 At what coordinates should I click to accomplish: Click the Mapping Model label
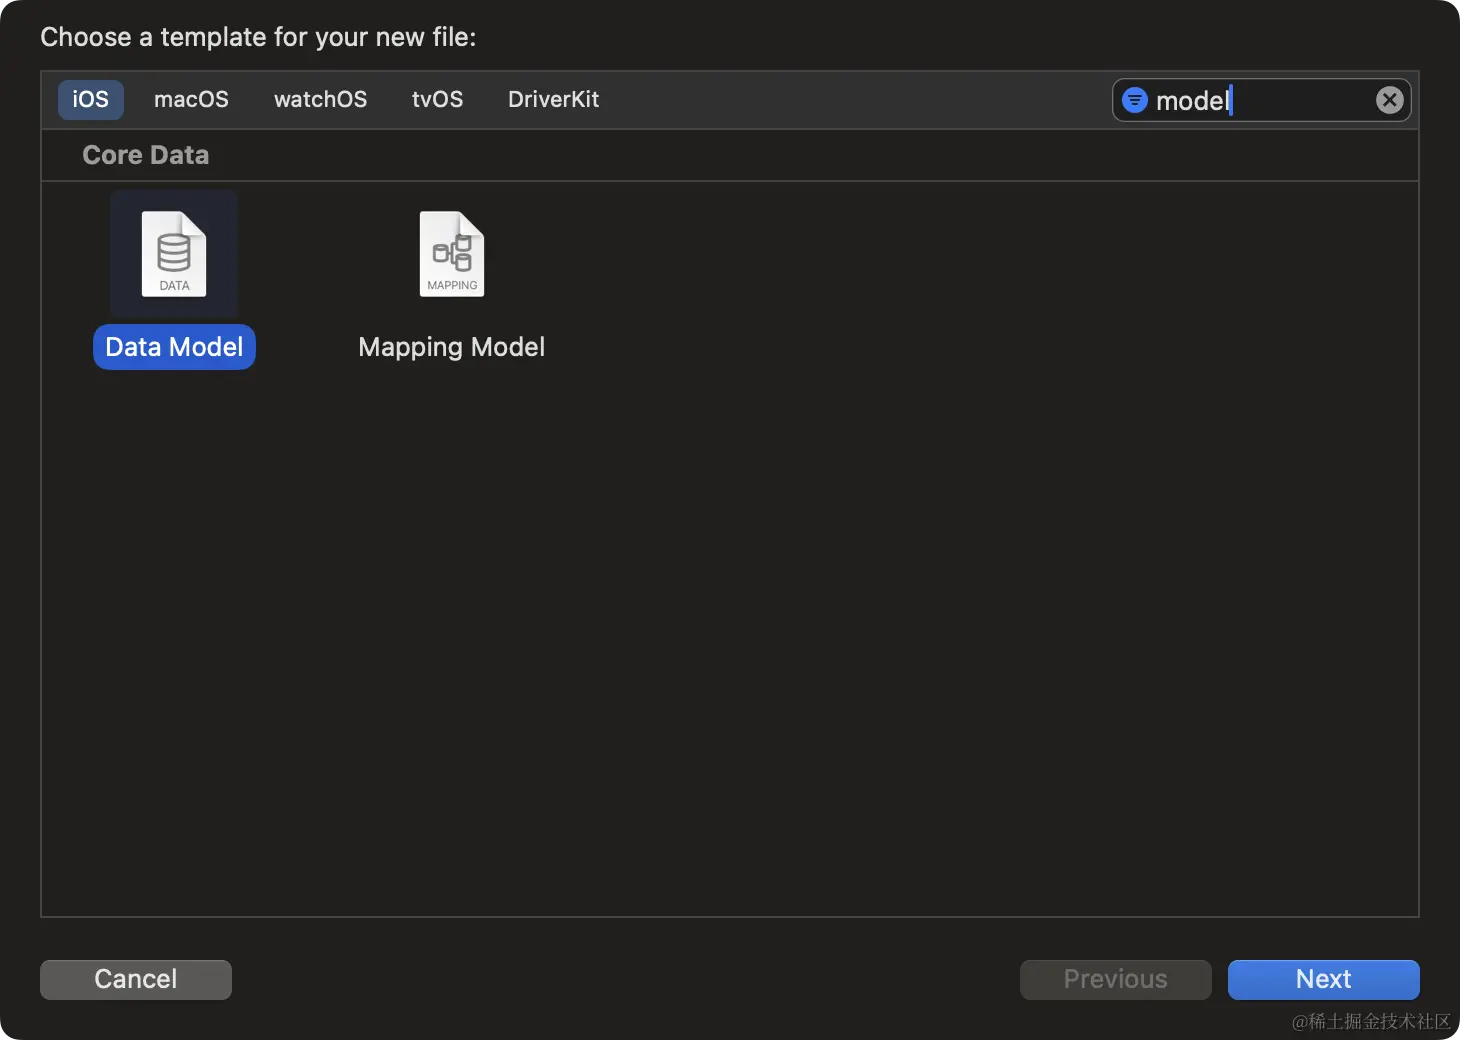[452, 347]
